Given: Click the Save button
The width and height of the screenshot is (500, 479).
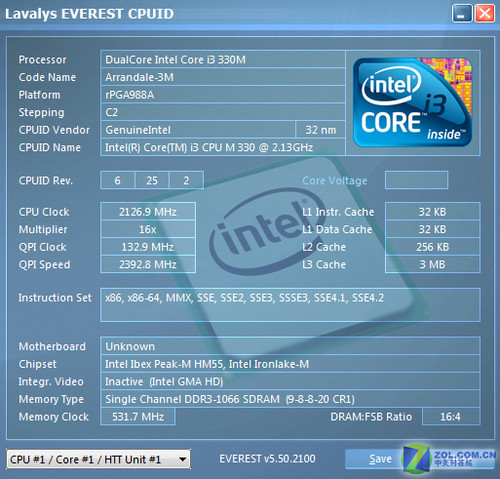Looking at the screenshot, I should (x=380, y=459).
